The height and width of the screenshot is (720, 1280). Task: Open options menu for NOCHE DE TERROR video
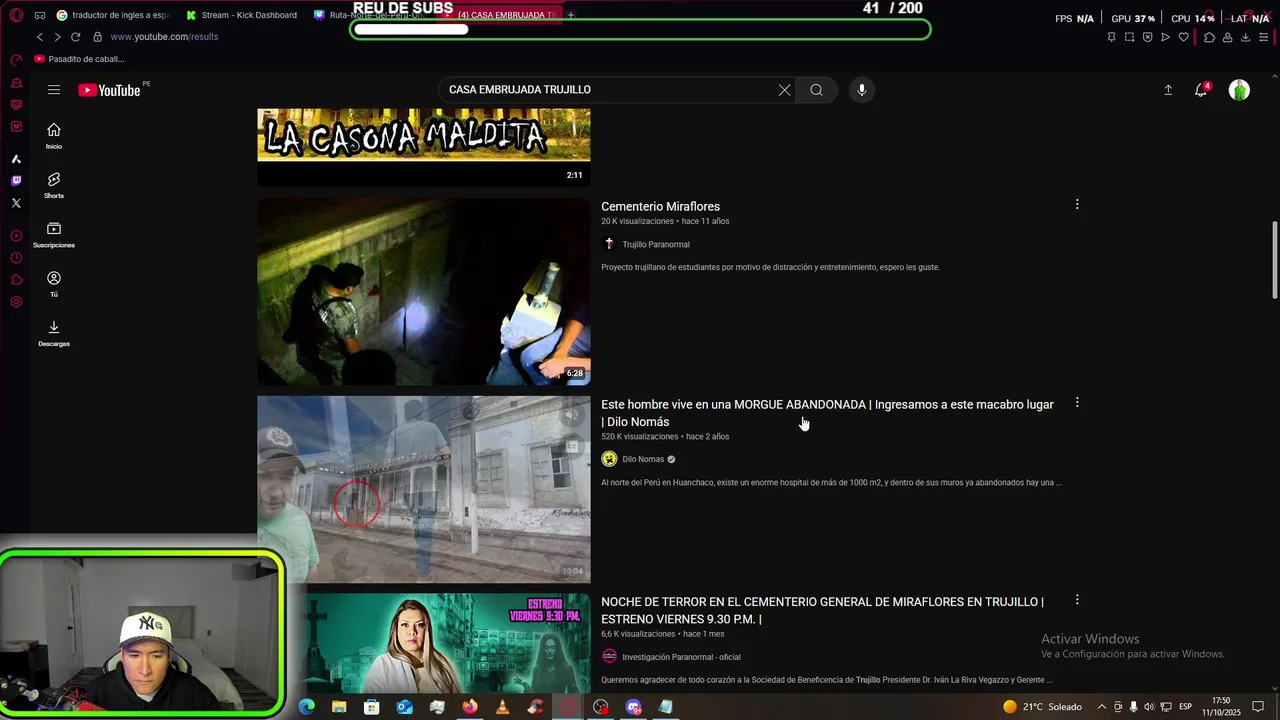(1077, 600)
